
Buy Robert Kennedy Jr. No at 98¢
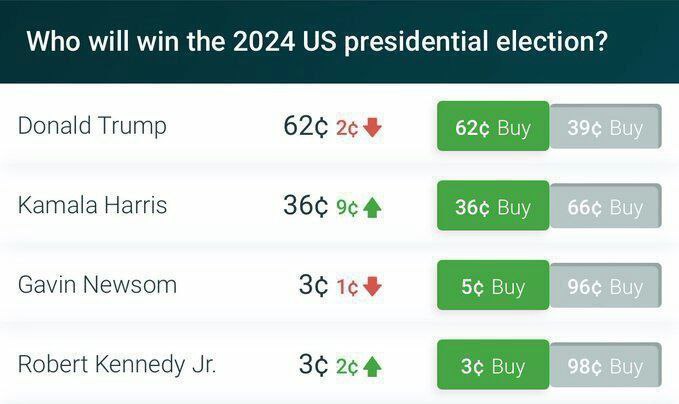605,365
